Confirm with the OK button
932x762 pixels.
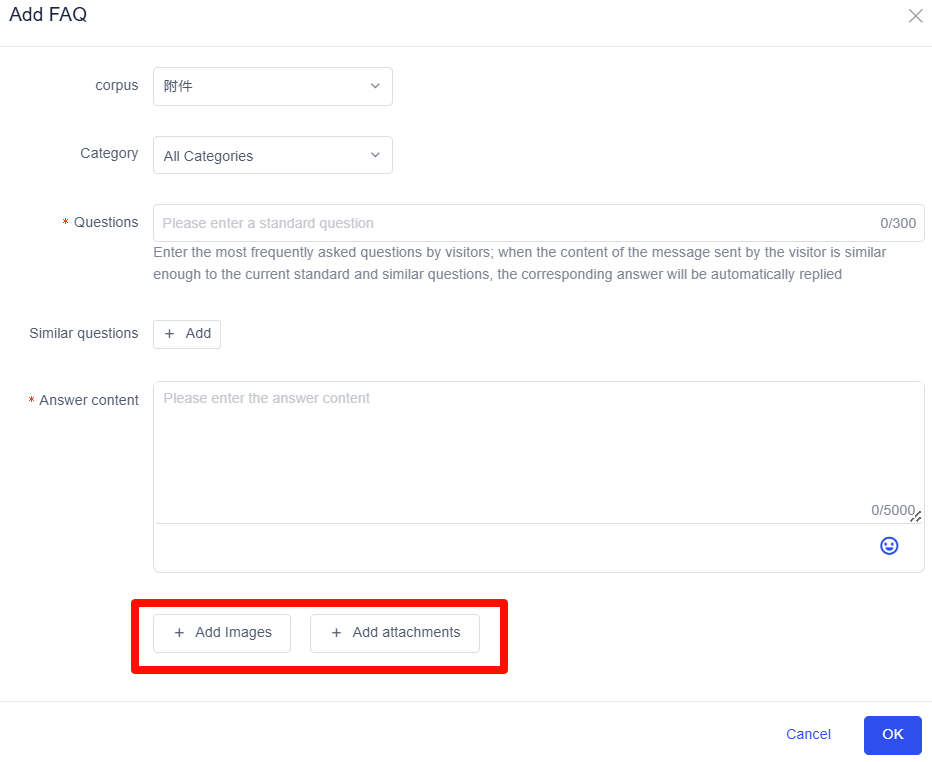892,734
